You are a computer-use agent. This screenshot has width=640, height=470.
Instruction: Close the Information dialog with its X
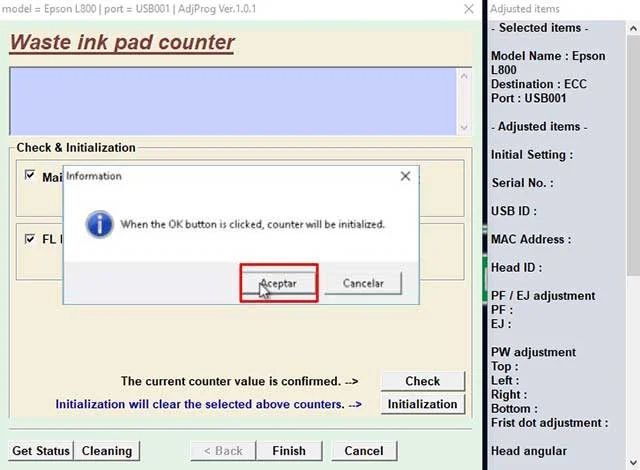[x=405, y=176]
